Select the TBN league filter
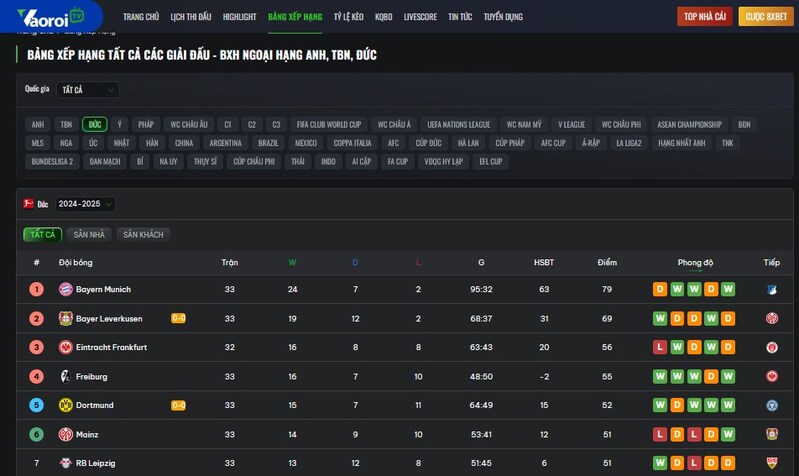Screen dimensions: 799x476 tap(66, 124)
